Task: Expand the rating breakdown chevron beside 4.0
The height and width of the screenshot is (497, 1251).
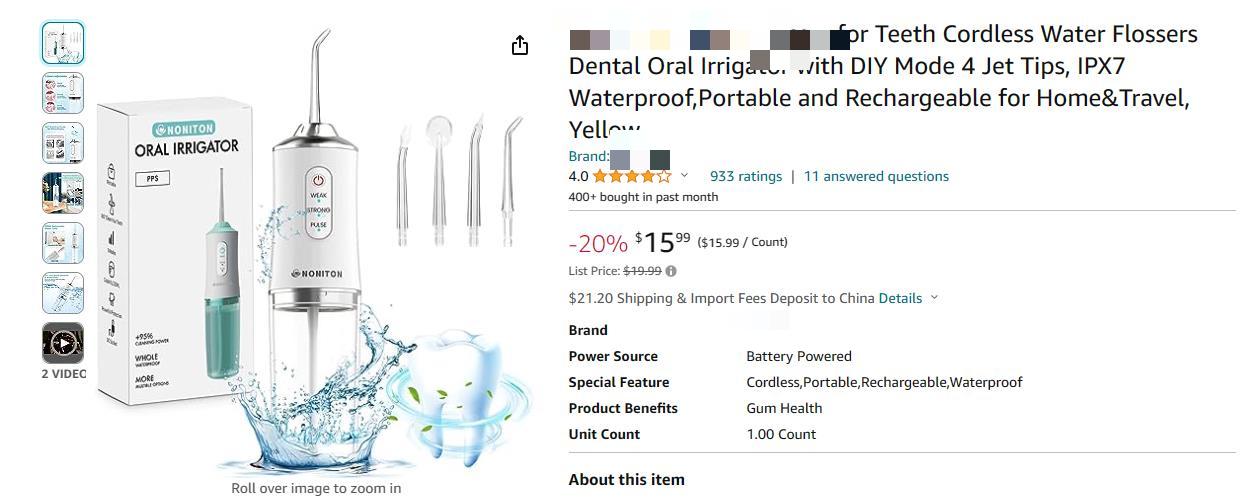Action: tap(685, 176)
